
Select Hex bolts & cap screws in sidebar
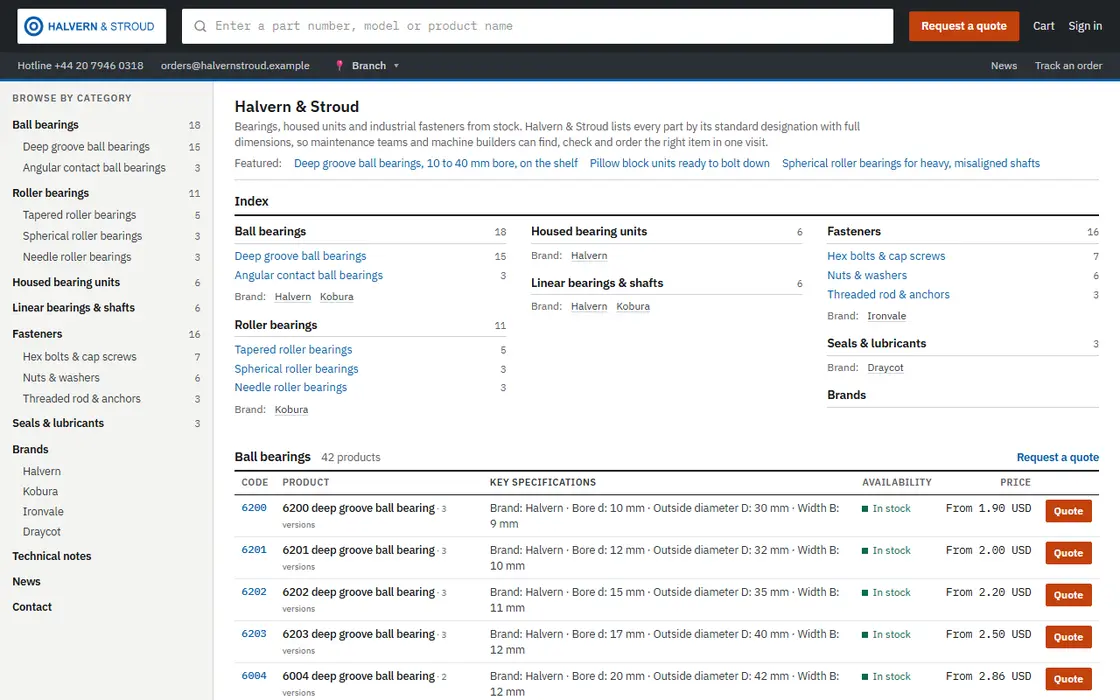tap(79, 356)
